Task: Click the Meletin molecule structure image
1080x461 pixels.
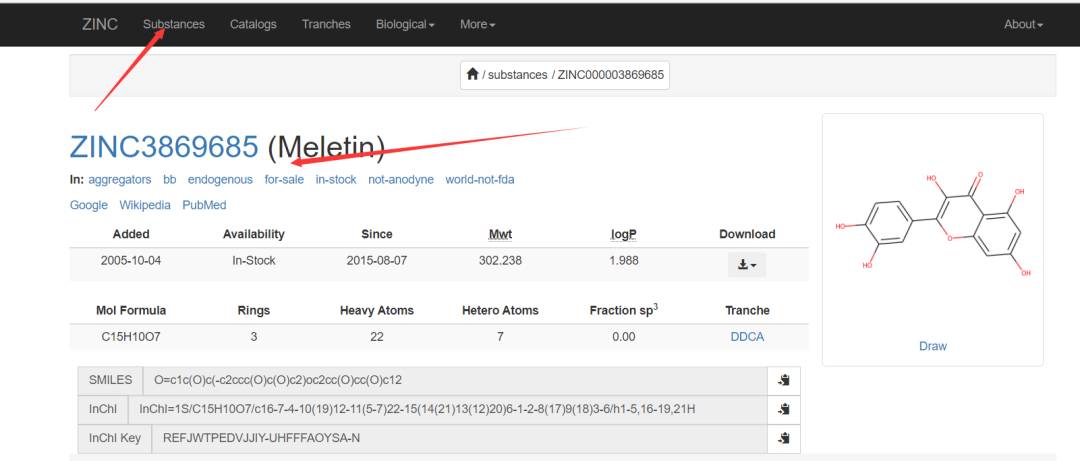Action: 933,224
